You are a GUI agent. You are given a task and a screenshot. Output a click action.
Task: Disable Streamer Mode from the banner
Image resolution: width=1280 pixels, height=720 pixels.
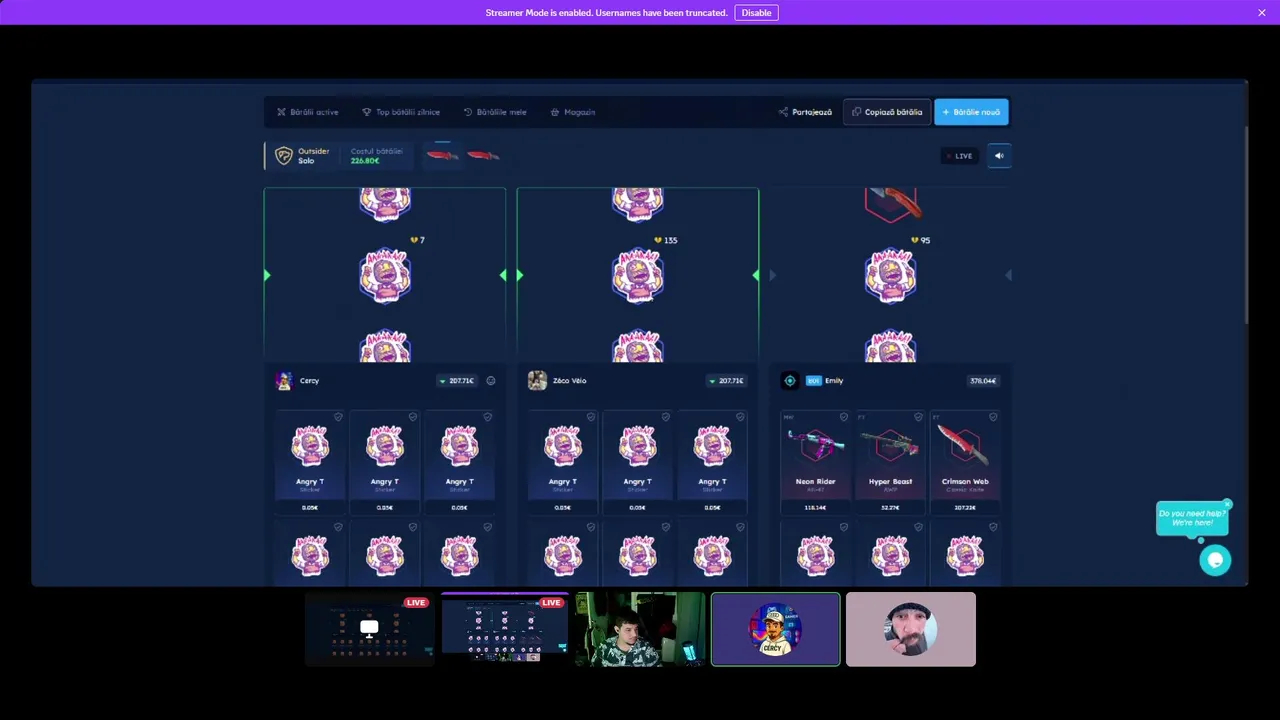[x=756, y=13]
